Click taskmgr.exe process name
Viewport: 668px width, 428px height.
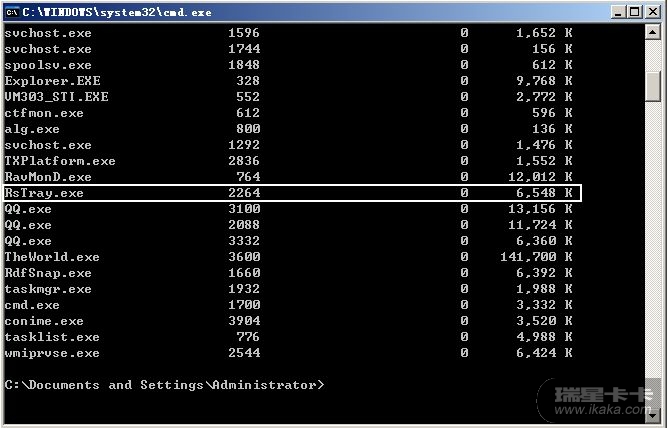pyautogui.click(x=48, y=289)
